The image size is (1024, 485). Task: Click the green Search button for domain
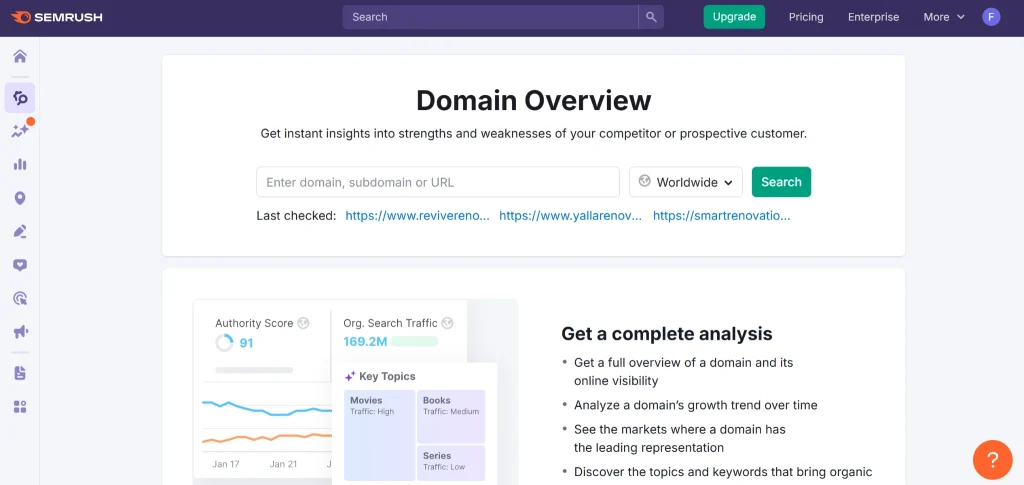781,182
